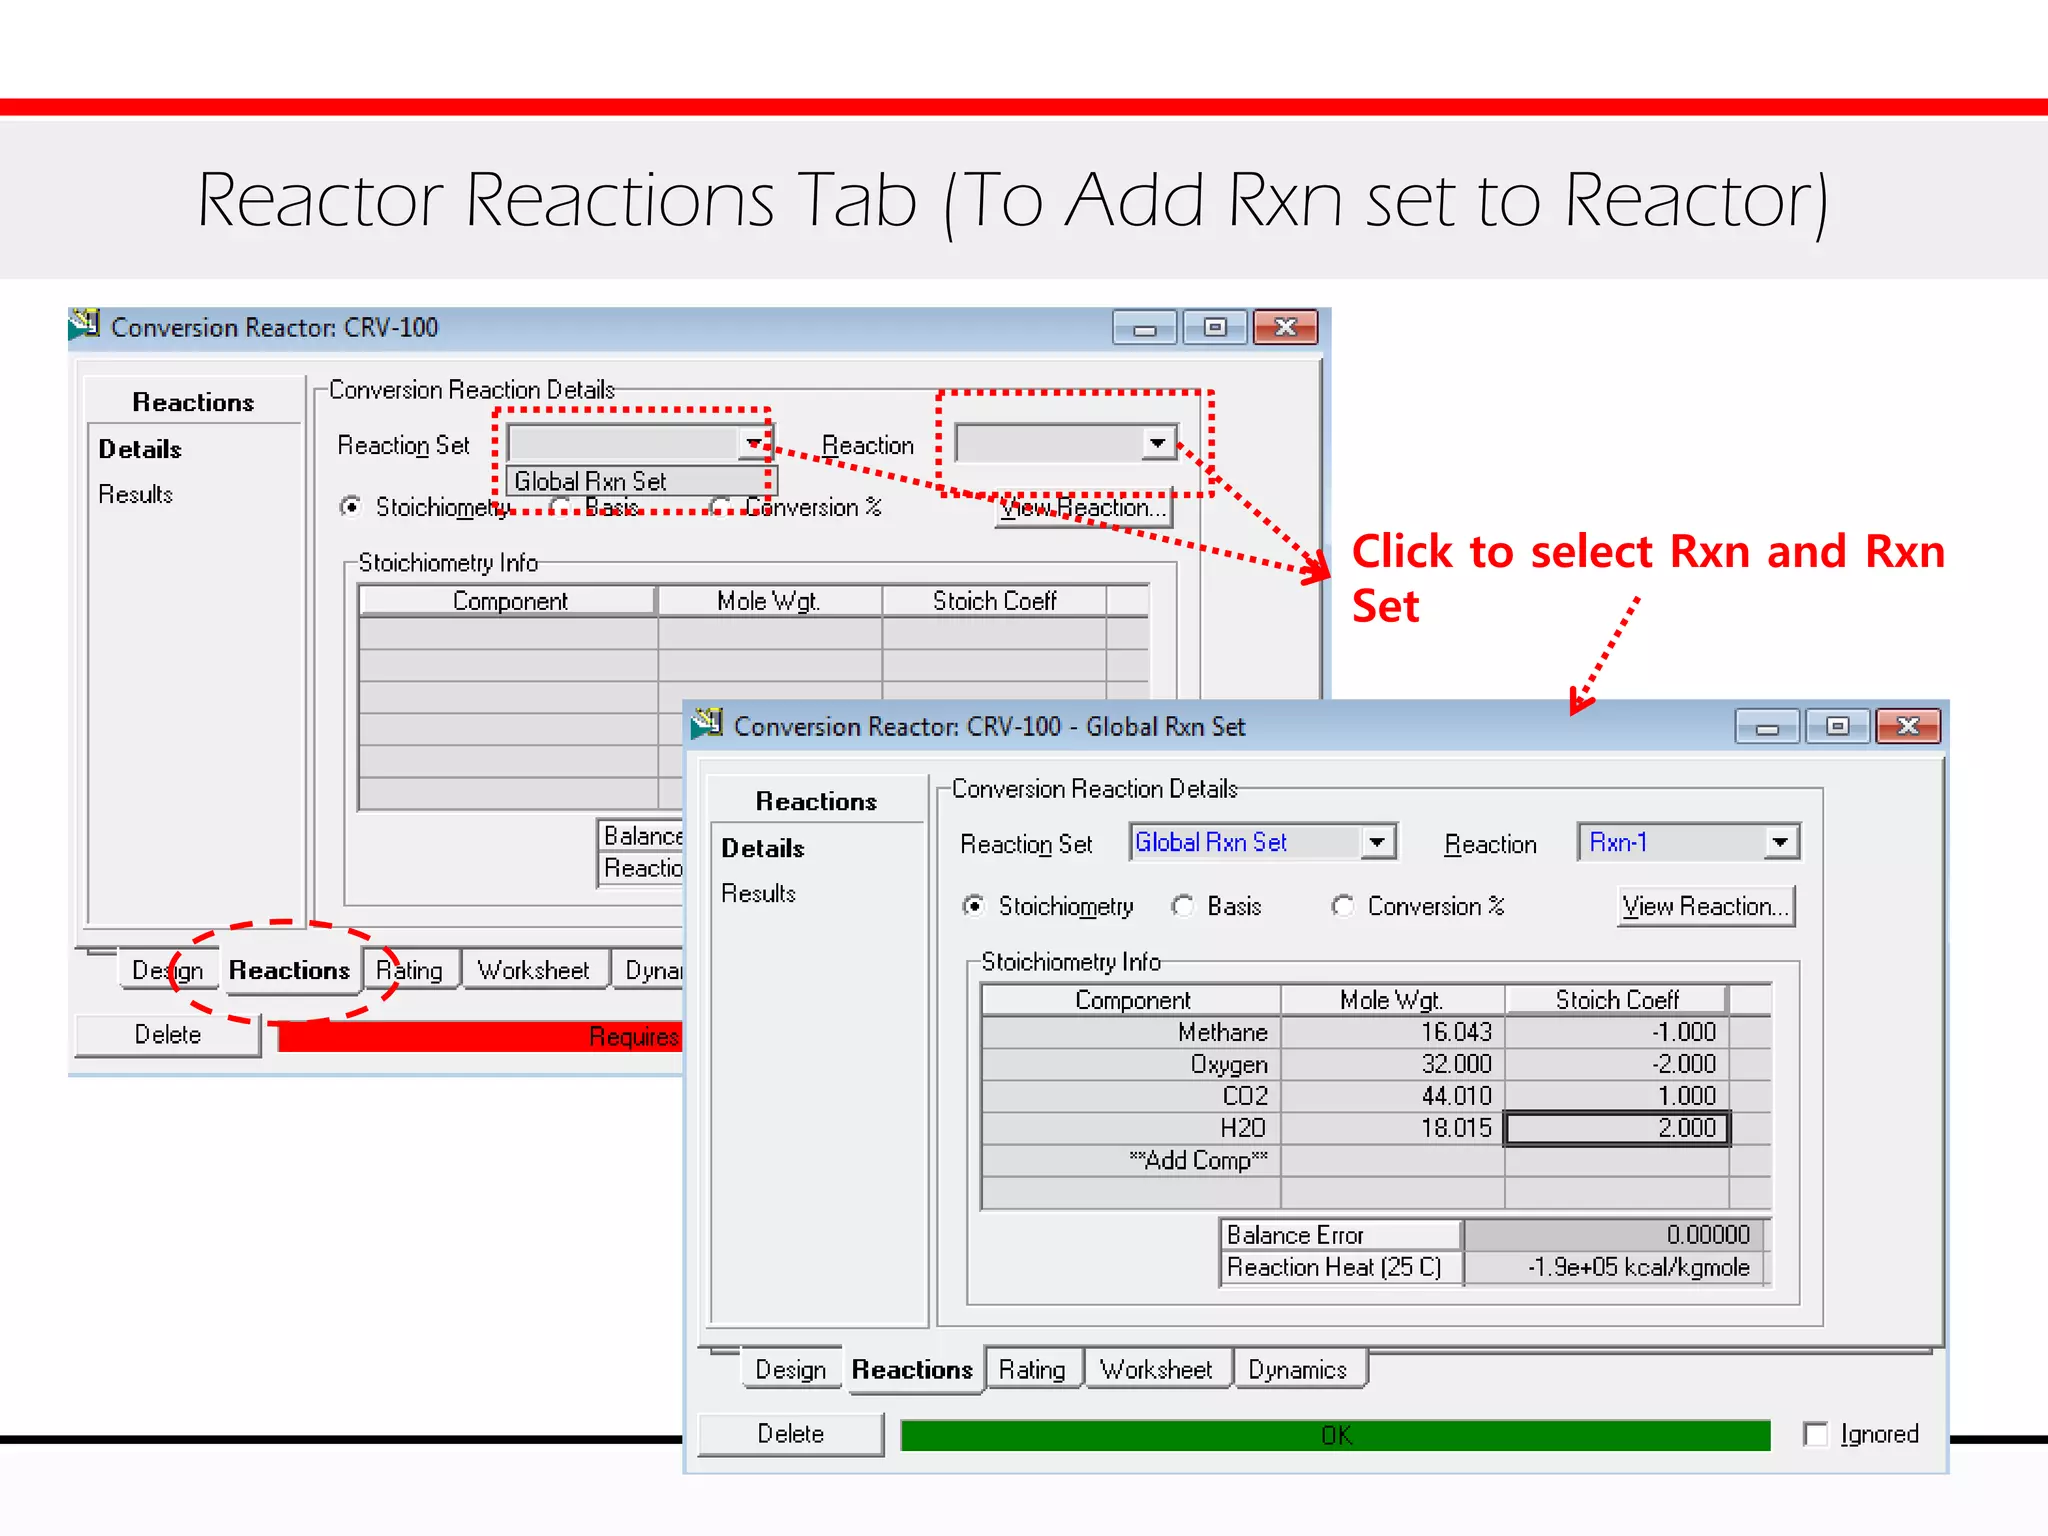Select the Conversion % radio in the front window
The image size is (2048, 1536).
(x=1342, y=906)
